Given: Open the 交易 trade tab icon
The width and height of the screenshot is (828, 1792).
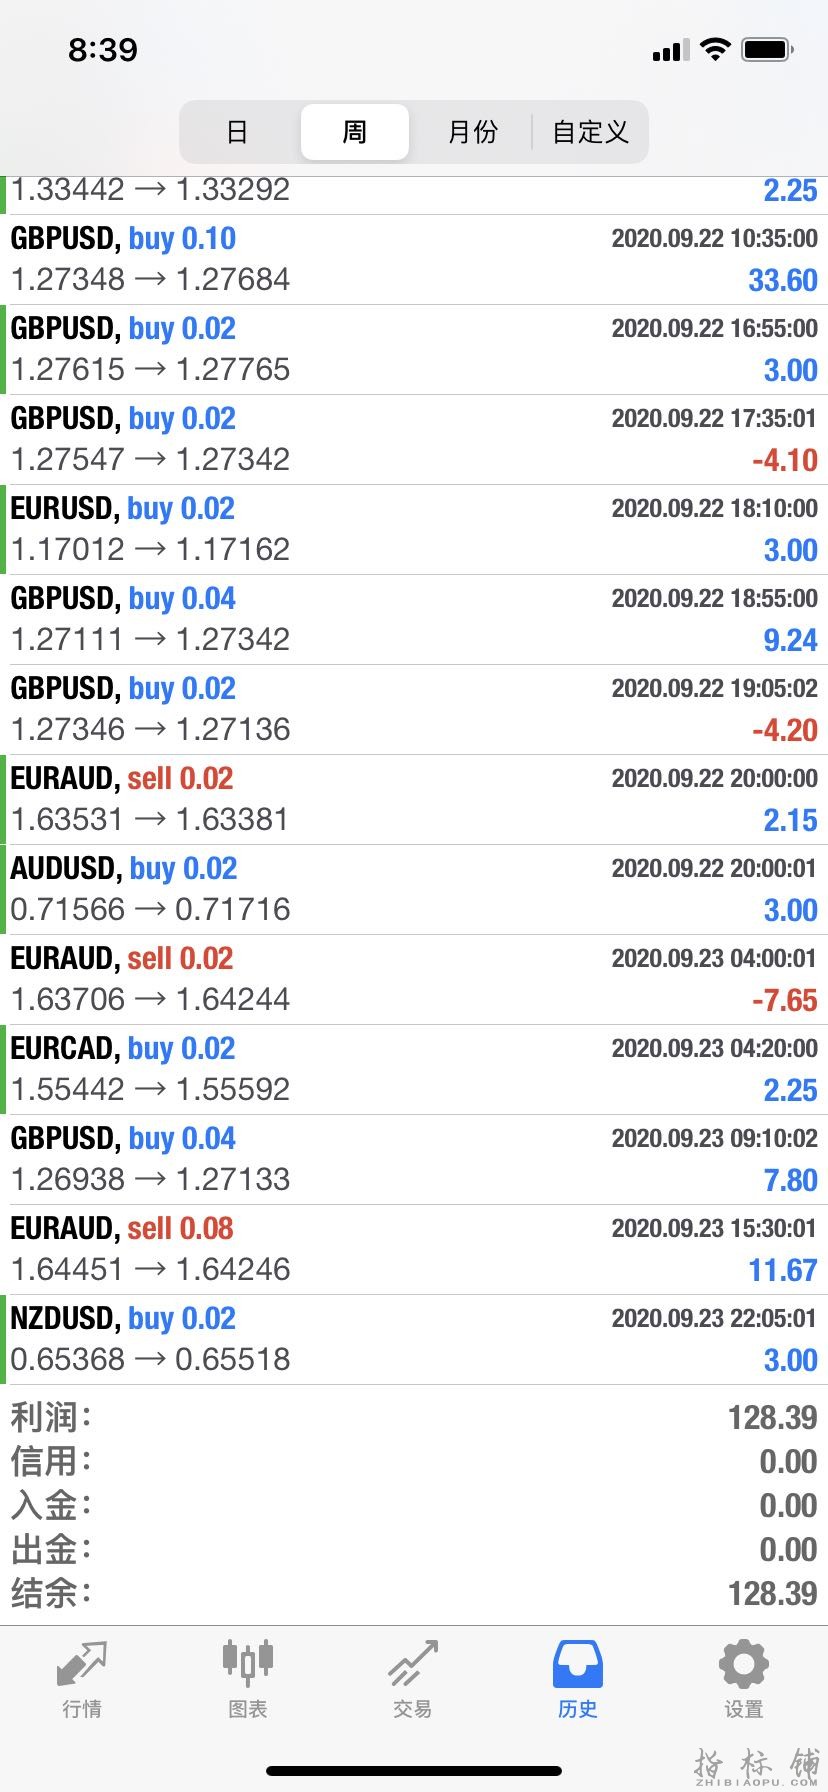Looking at the screenshot, I should click(413, 1663).
